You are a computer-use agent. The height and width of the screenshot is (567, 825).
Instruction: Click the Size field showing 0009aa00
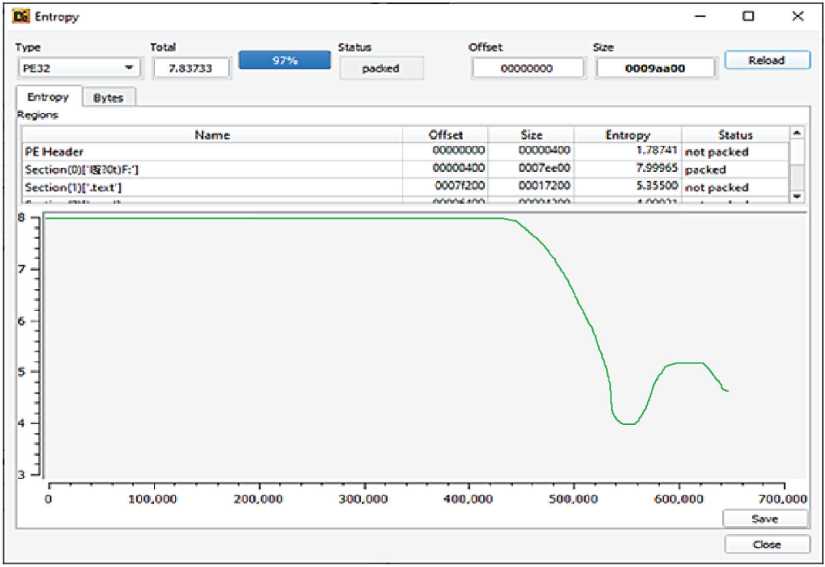(x=656, y=68)
